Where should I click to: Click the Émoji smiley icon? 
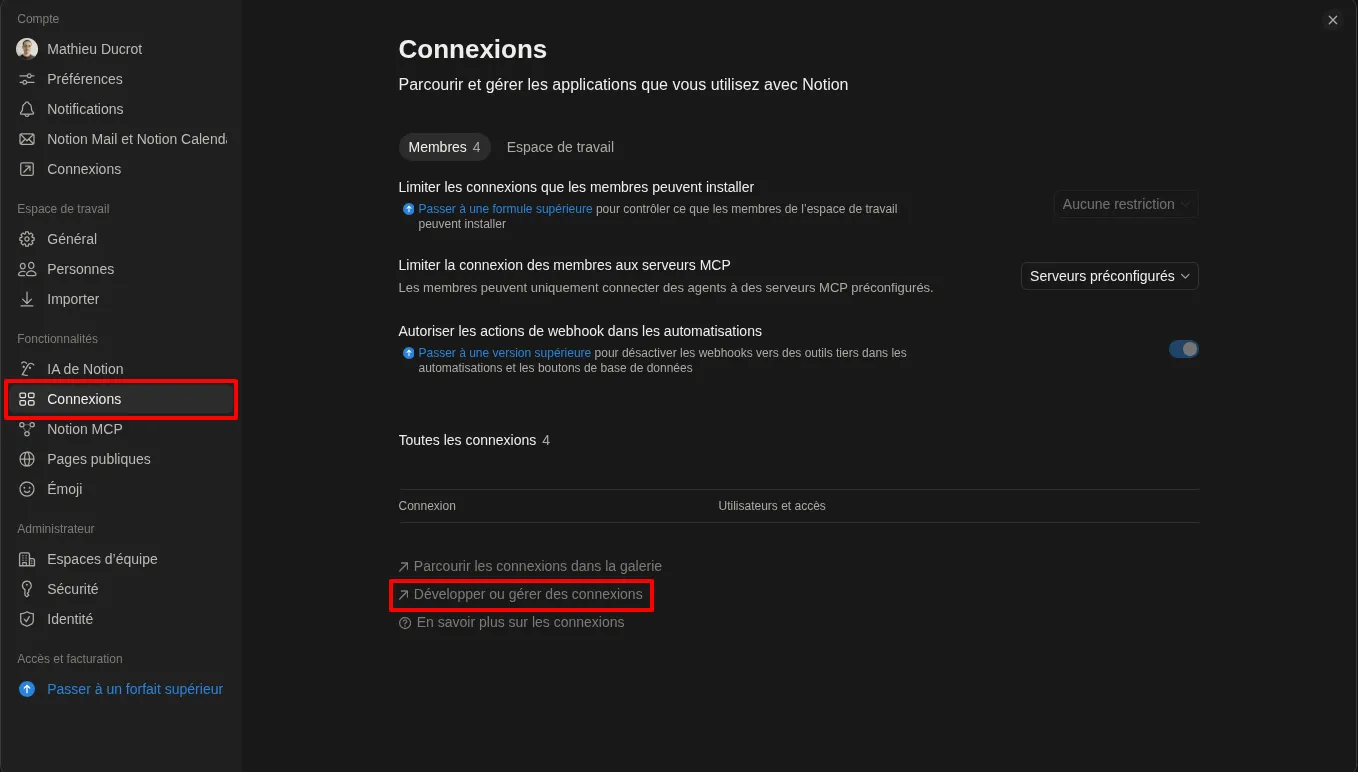[x=27, y=489]
